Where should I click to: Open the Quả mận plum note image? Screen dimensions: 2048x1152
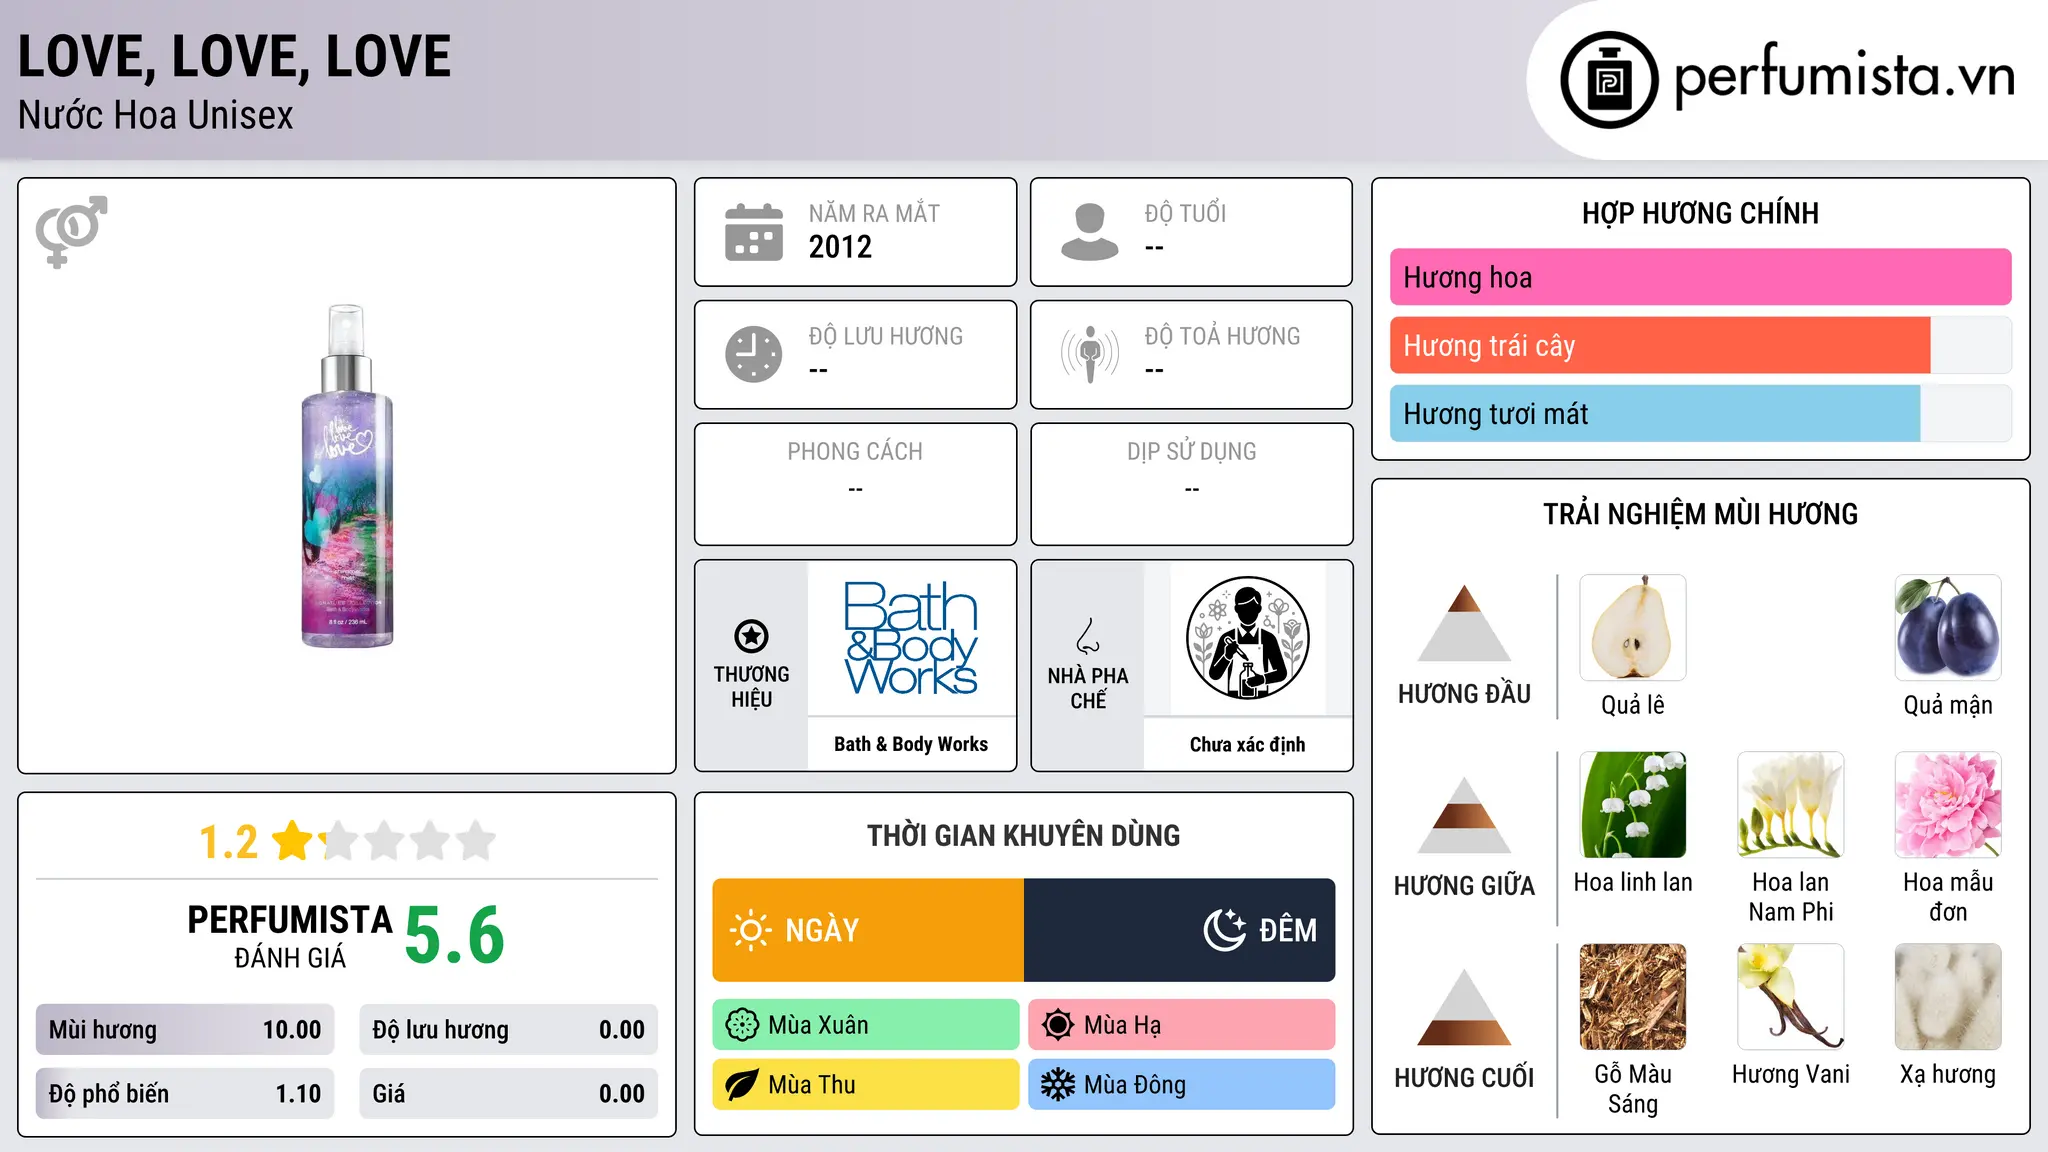click(x=1948, y=628)
